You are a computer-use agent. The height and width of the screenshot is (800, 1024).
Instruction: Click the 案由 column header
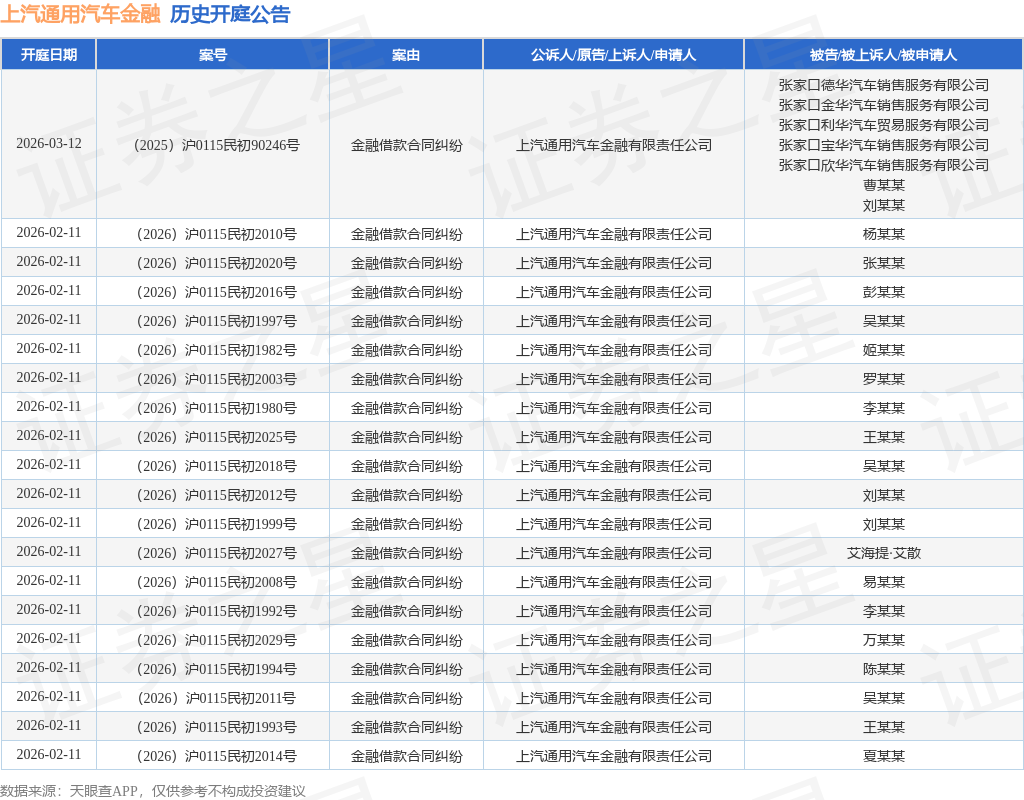pyautogui.click(x=405, y=55)
